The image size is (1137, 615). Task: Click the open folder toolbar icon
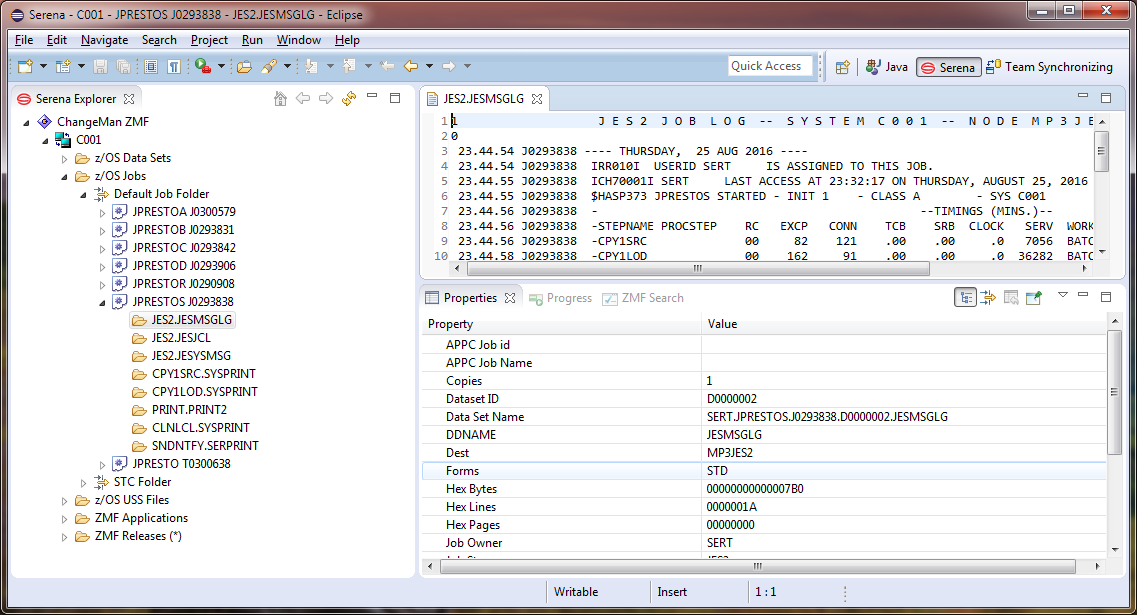(x=244, y=67)
